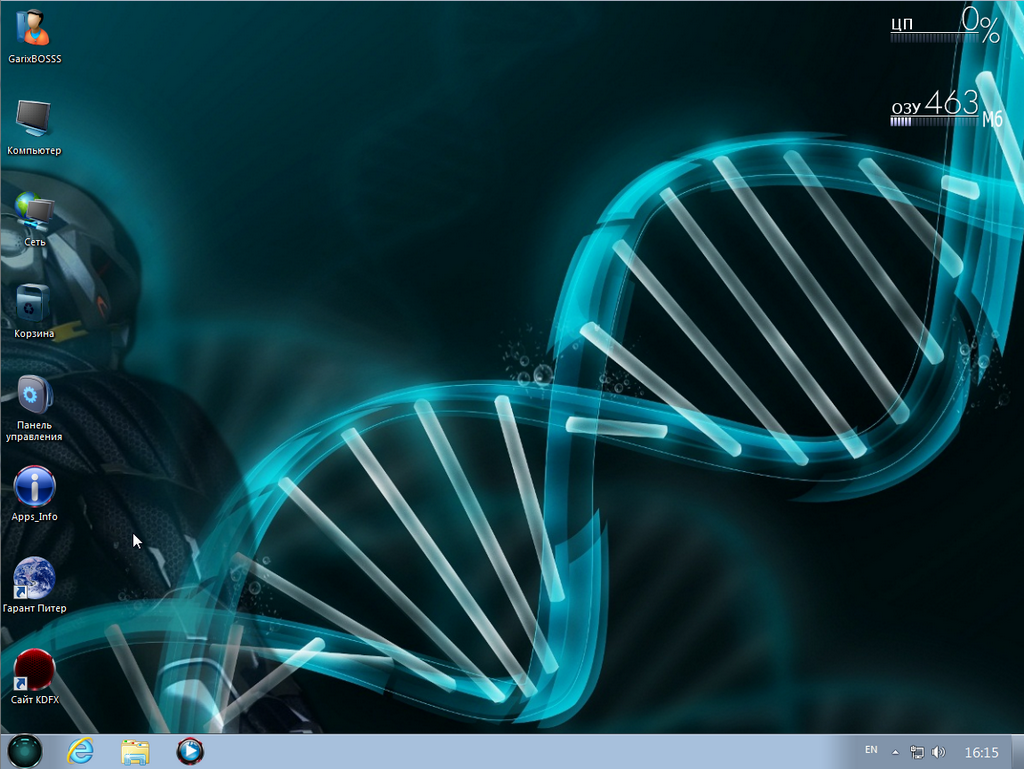The width and height of the screenshot is (1024, 769).
Task: Open the 16:15 clock in the tray
Action: coord(982,753)
